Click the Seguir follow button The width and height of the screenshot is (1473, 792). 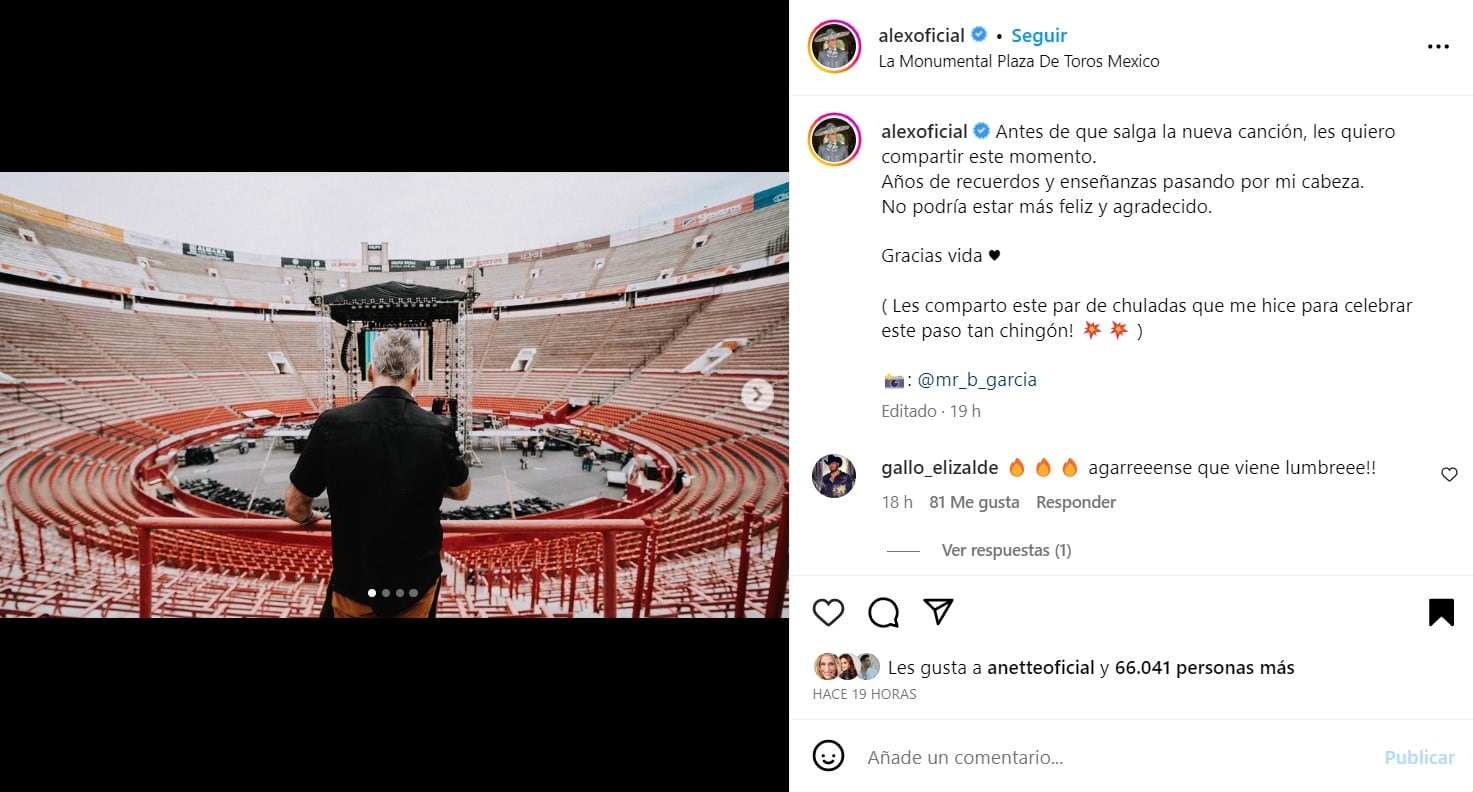pos(1039,35)
